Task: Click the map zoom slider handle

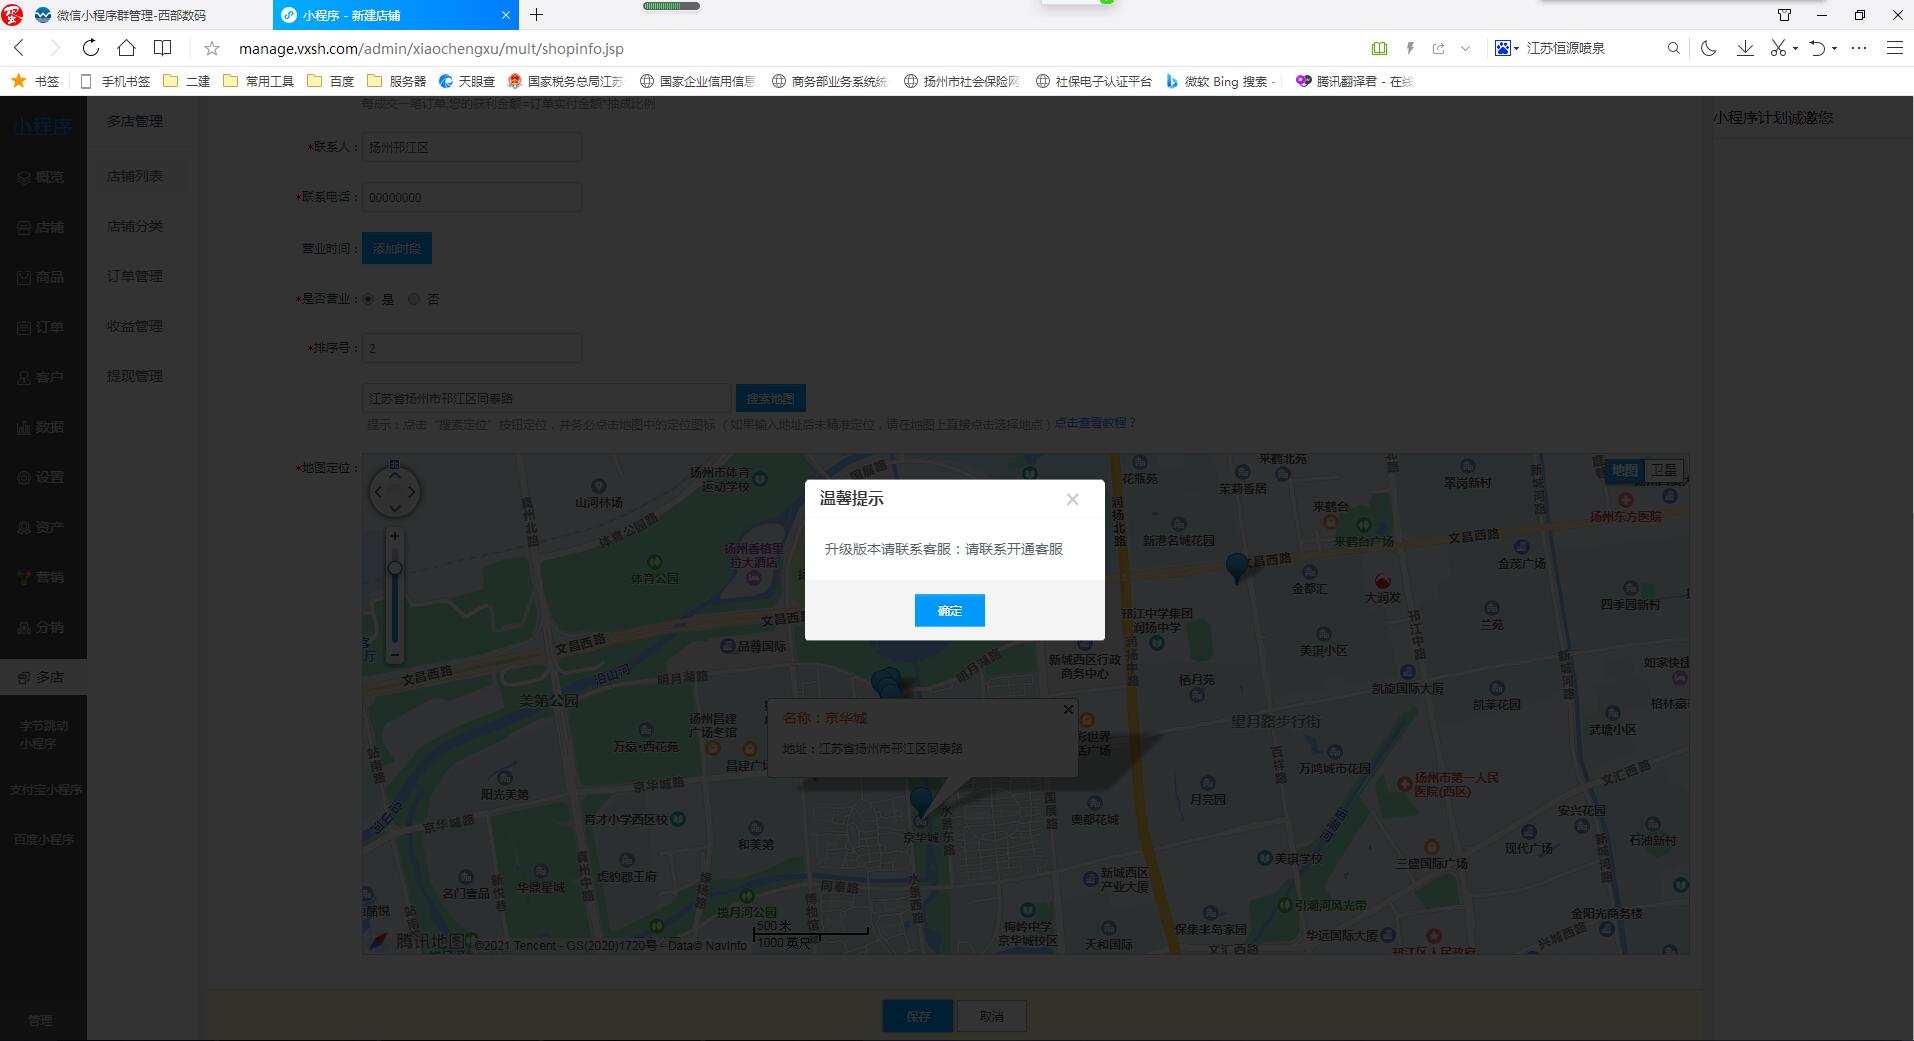Action: coord(395,568)
